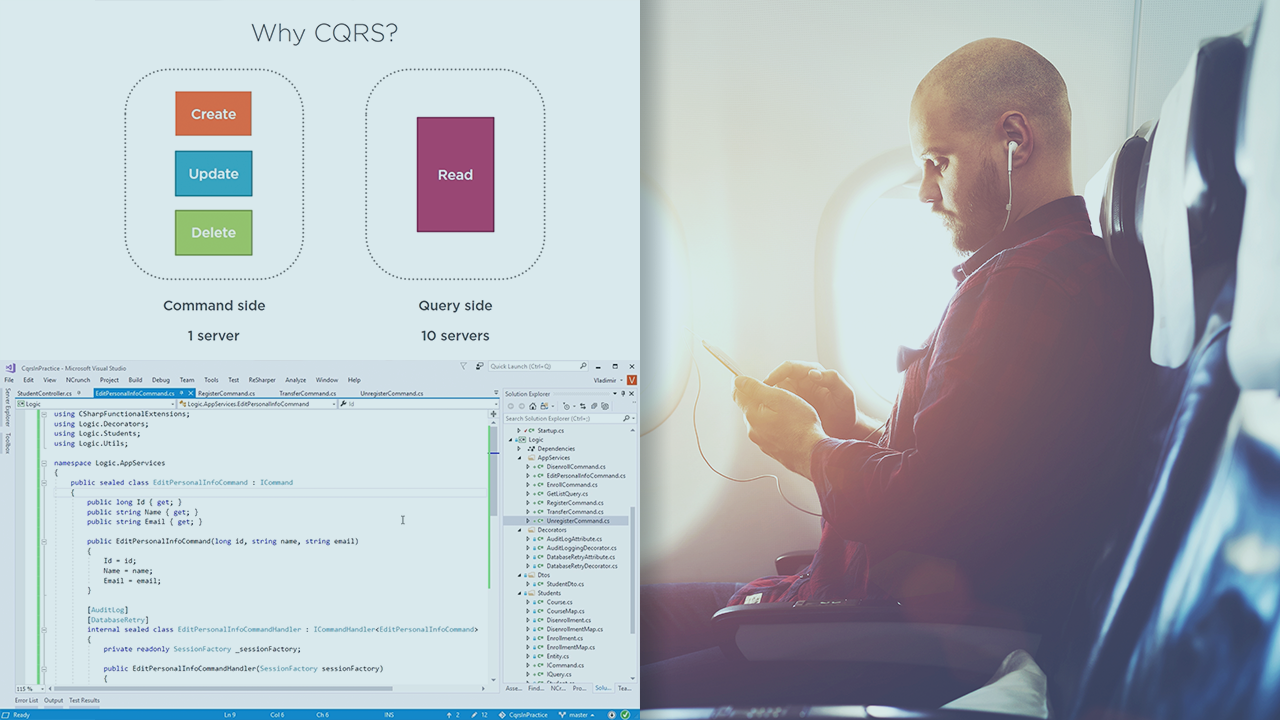The image size is (1280, 720).
Task: Open the Analyze menu
Action: [295, 380]
